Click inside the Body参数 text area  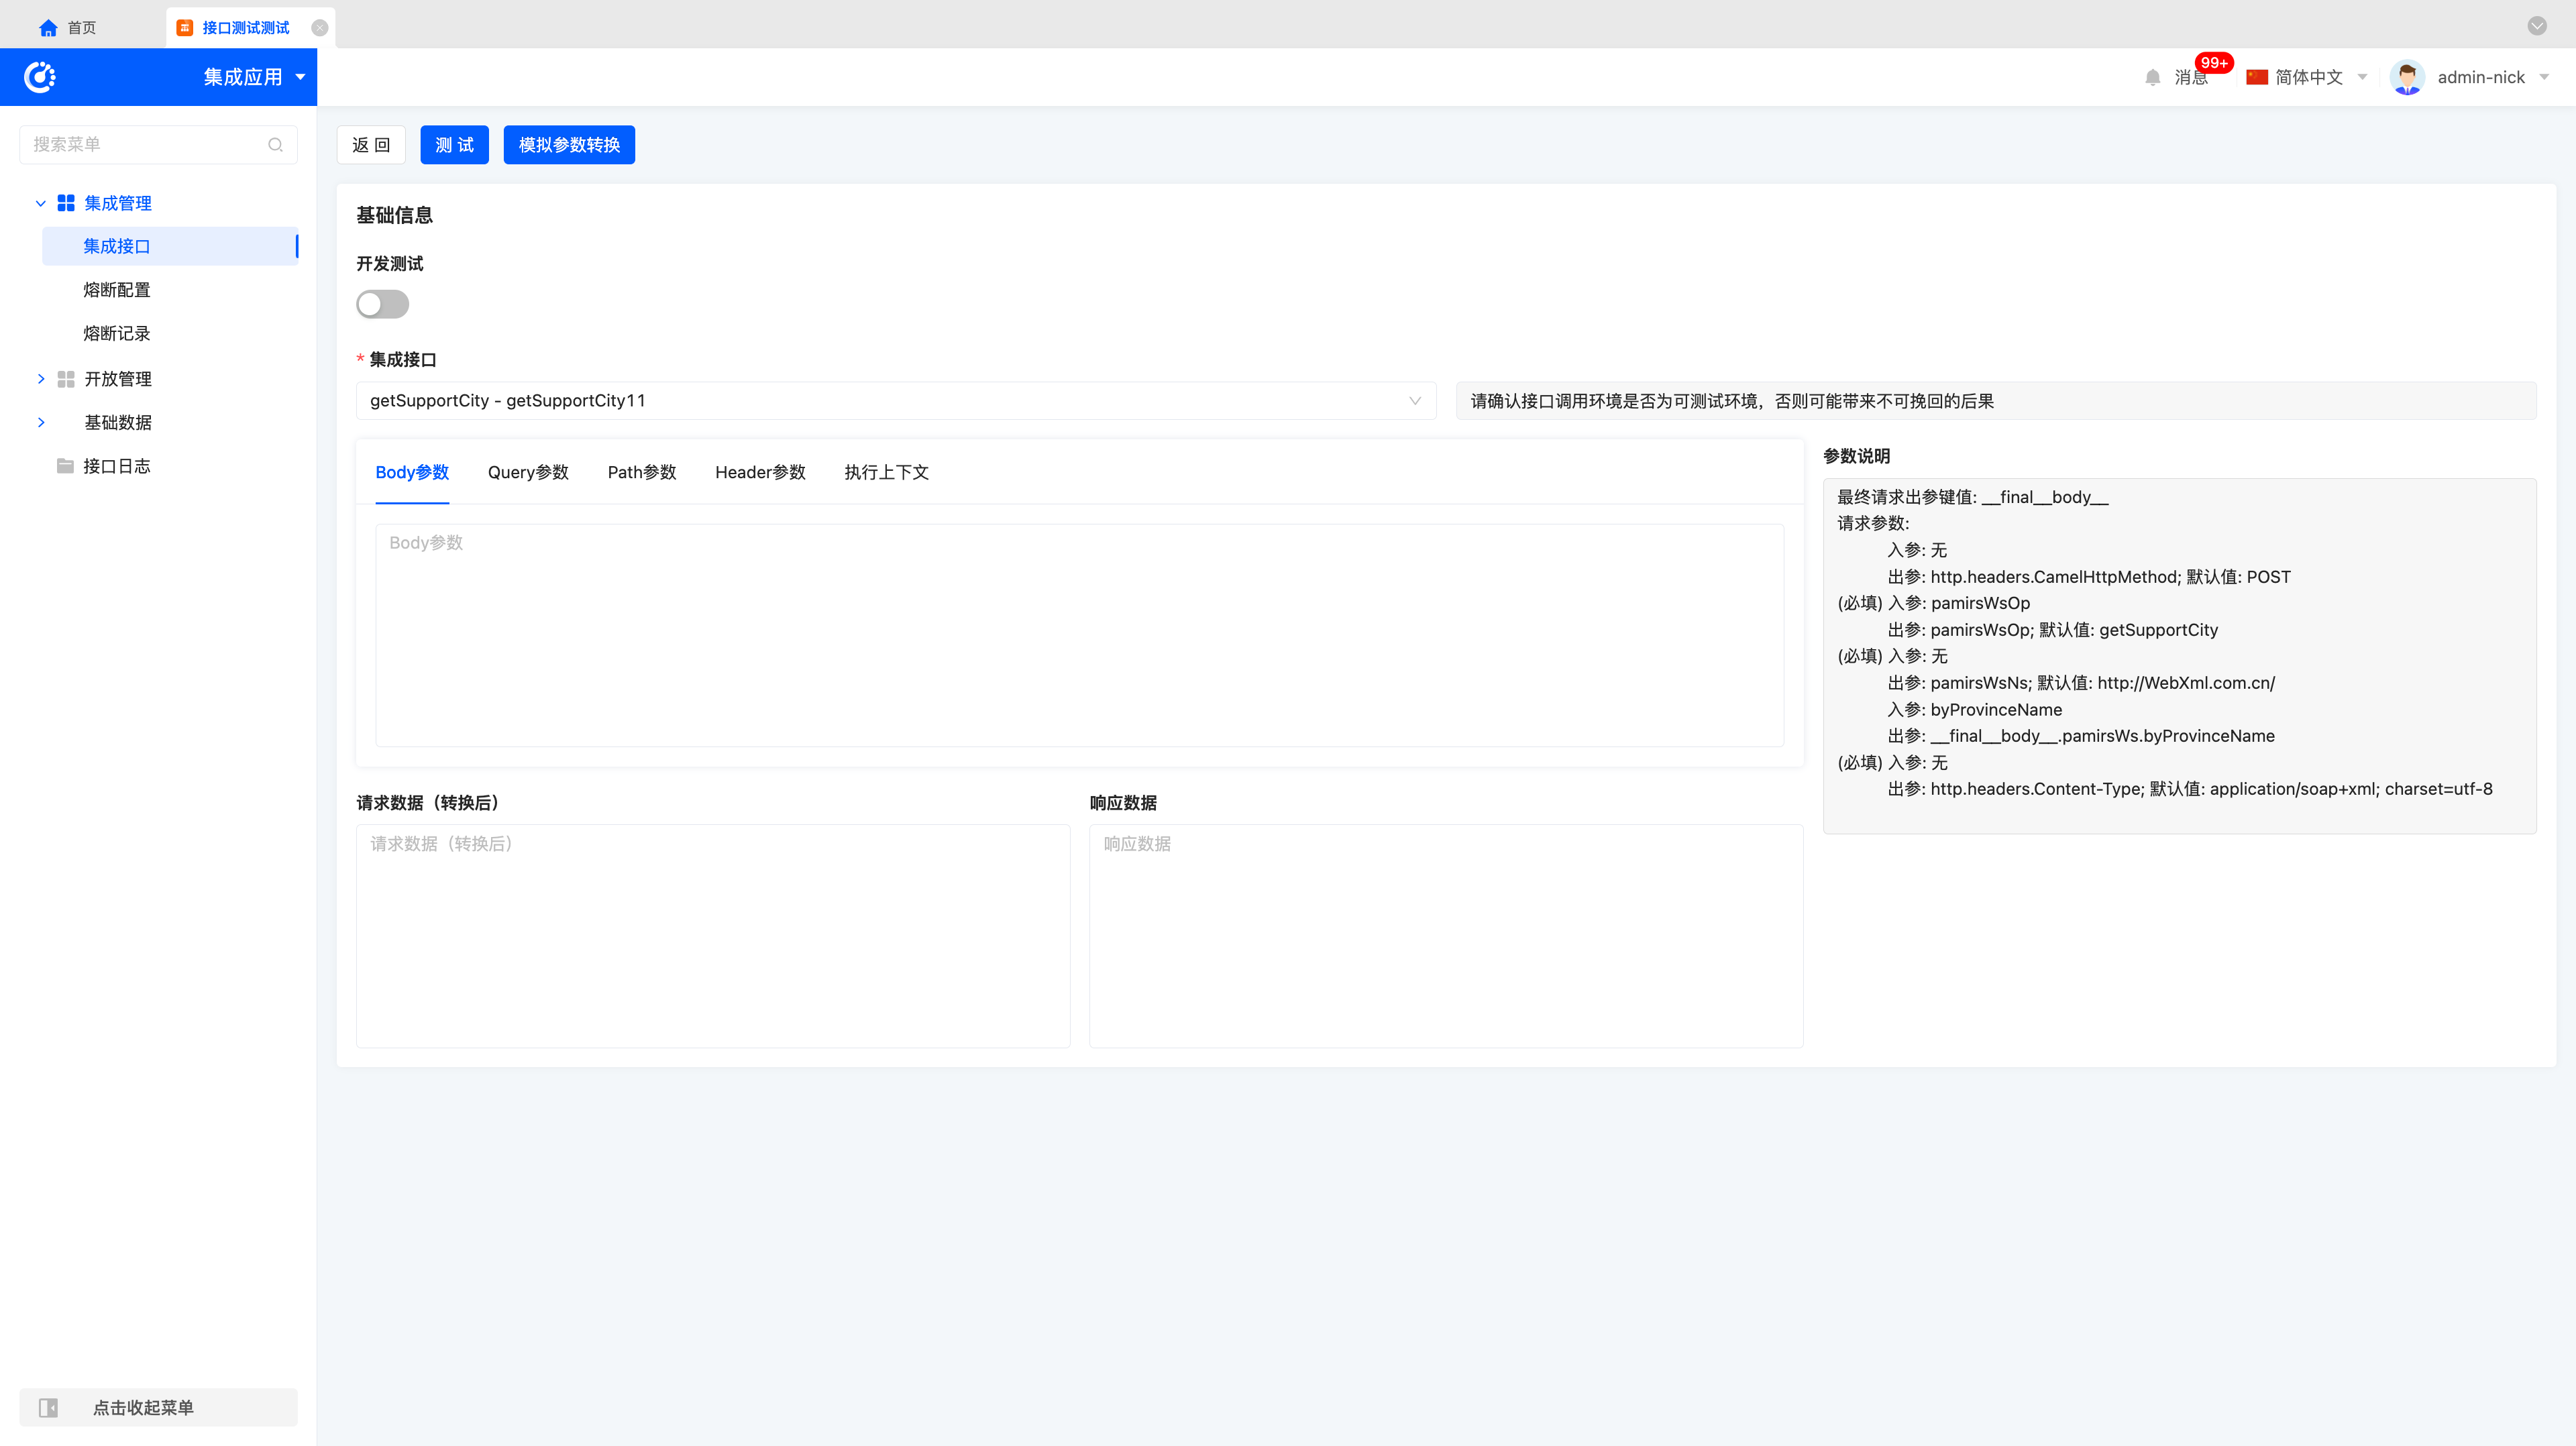click(x=1079, y=635)
